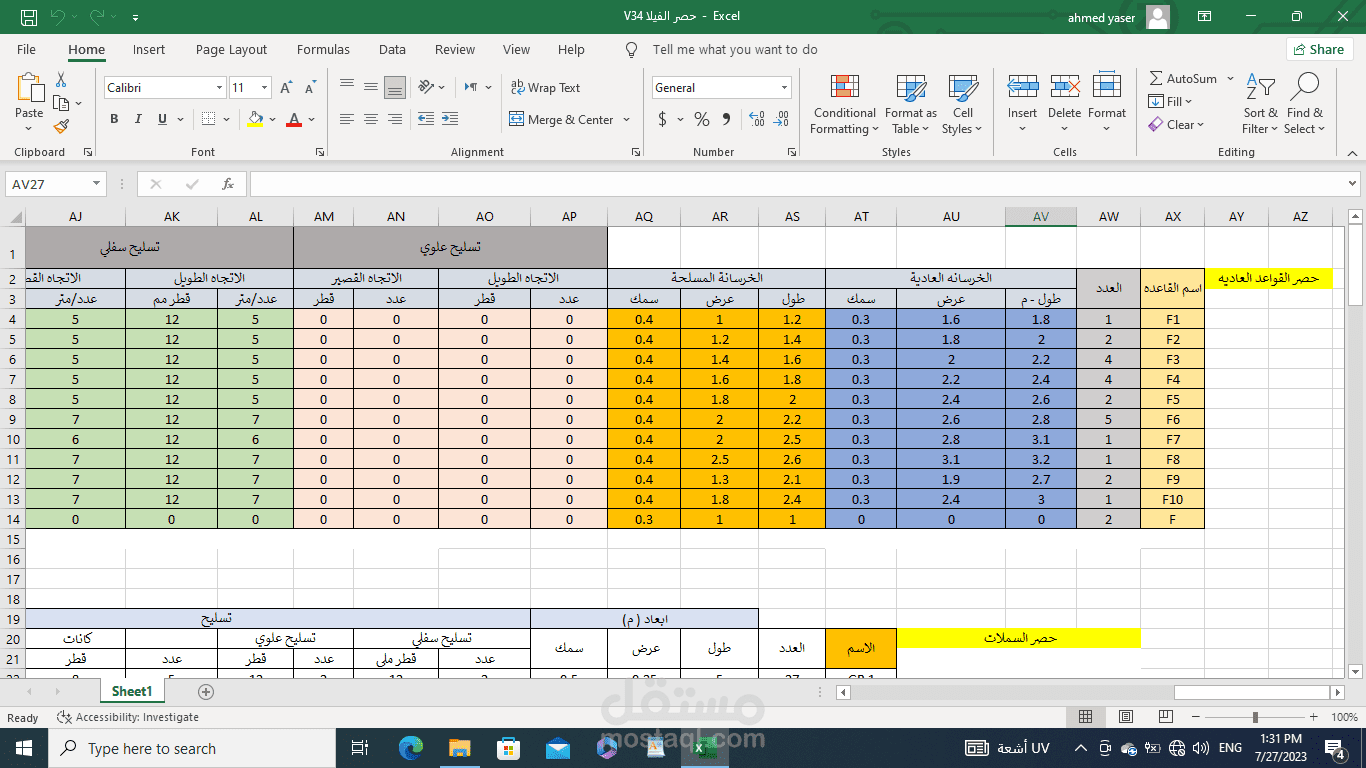
Task: Click Comma Style icon
Action: [727, 120]
